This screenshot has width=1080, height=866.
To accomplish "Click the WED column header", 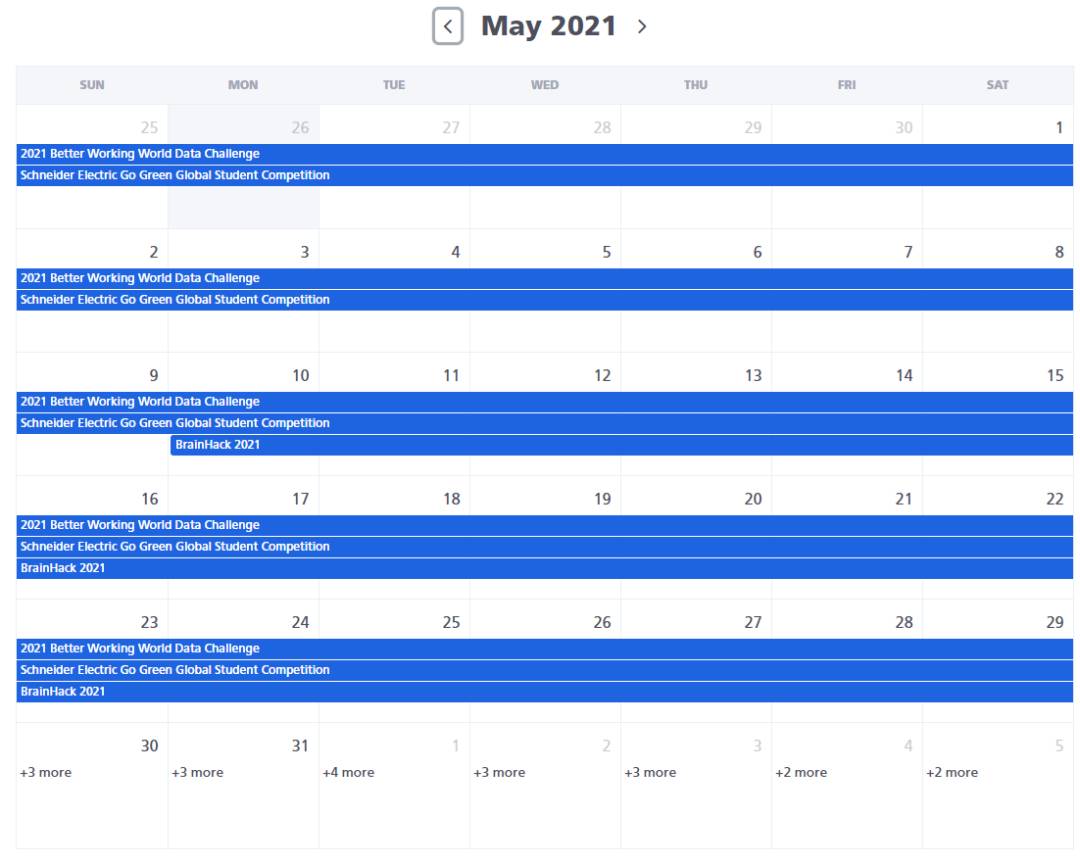I will pyautogui.click(x=545, y=85).
